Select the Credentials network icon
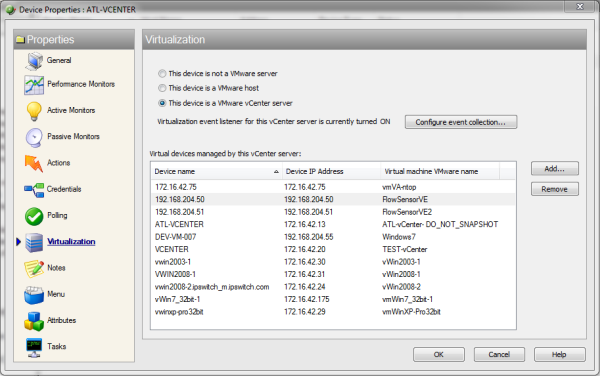This screenshot has height=376, width=600. click(34, 190)
